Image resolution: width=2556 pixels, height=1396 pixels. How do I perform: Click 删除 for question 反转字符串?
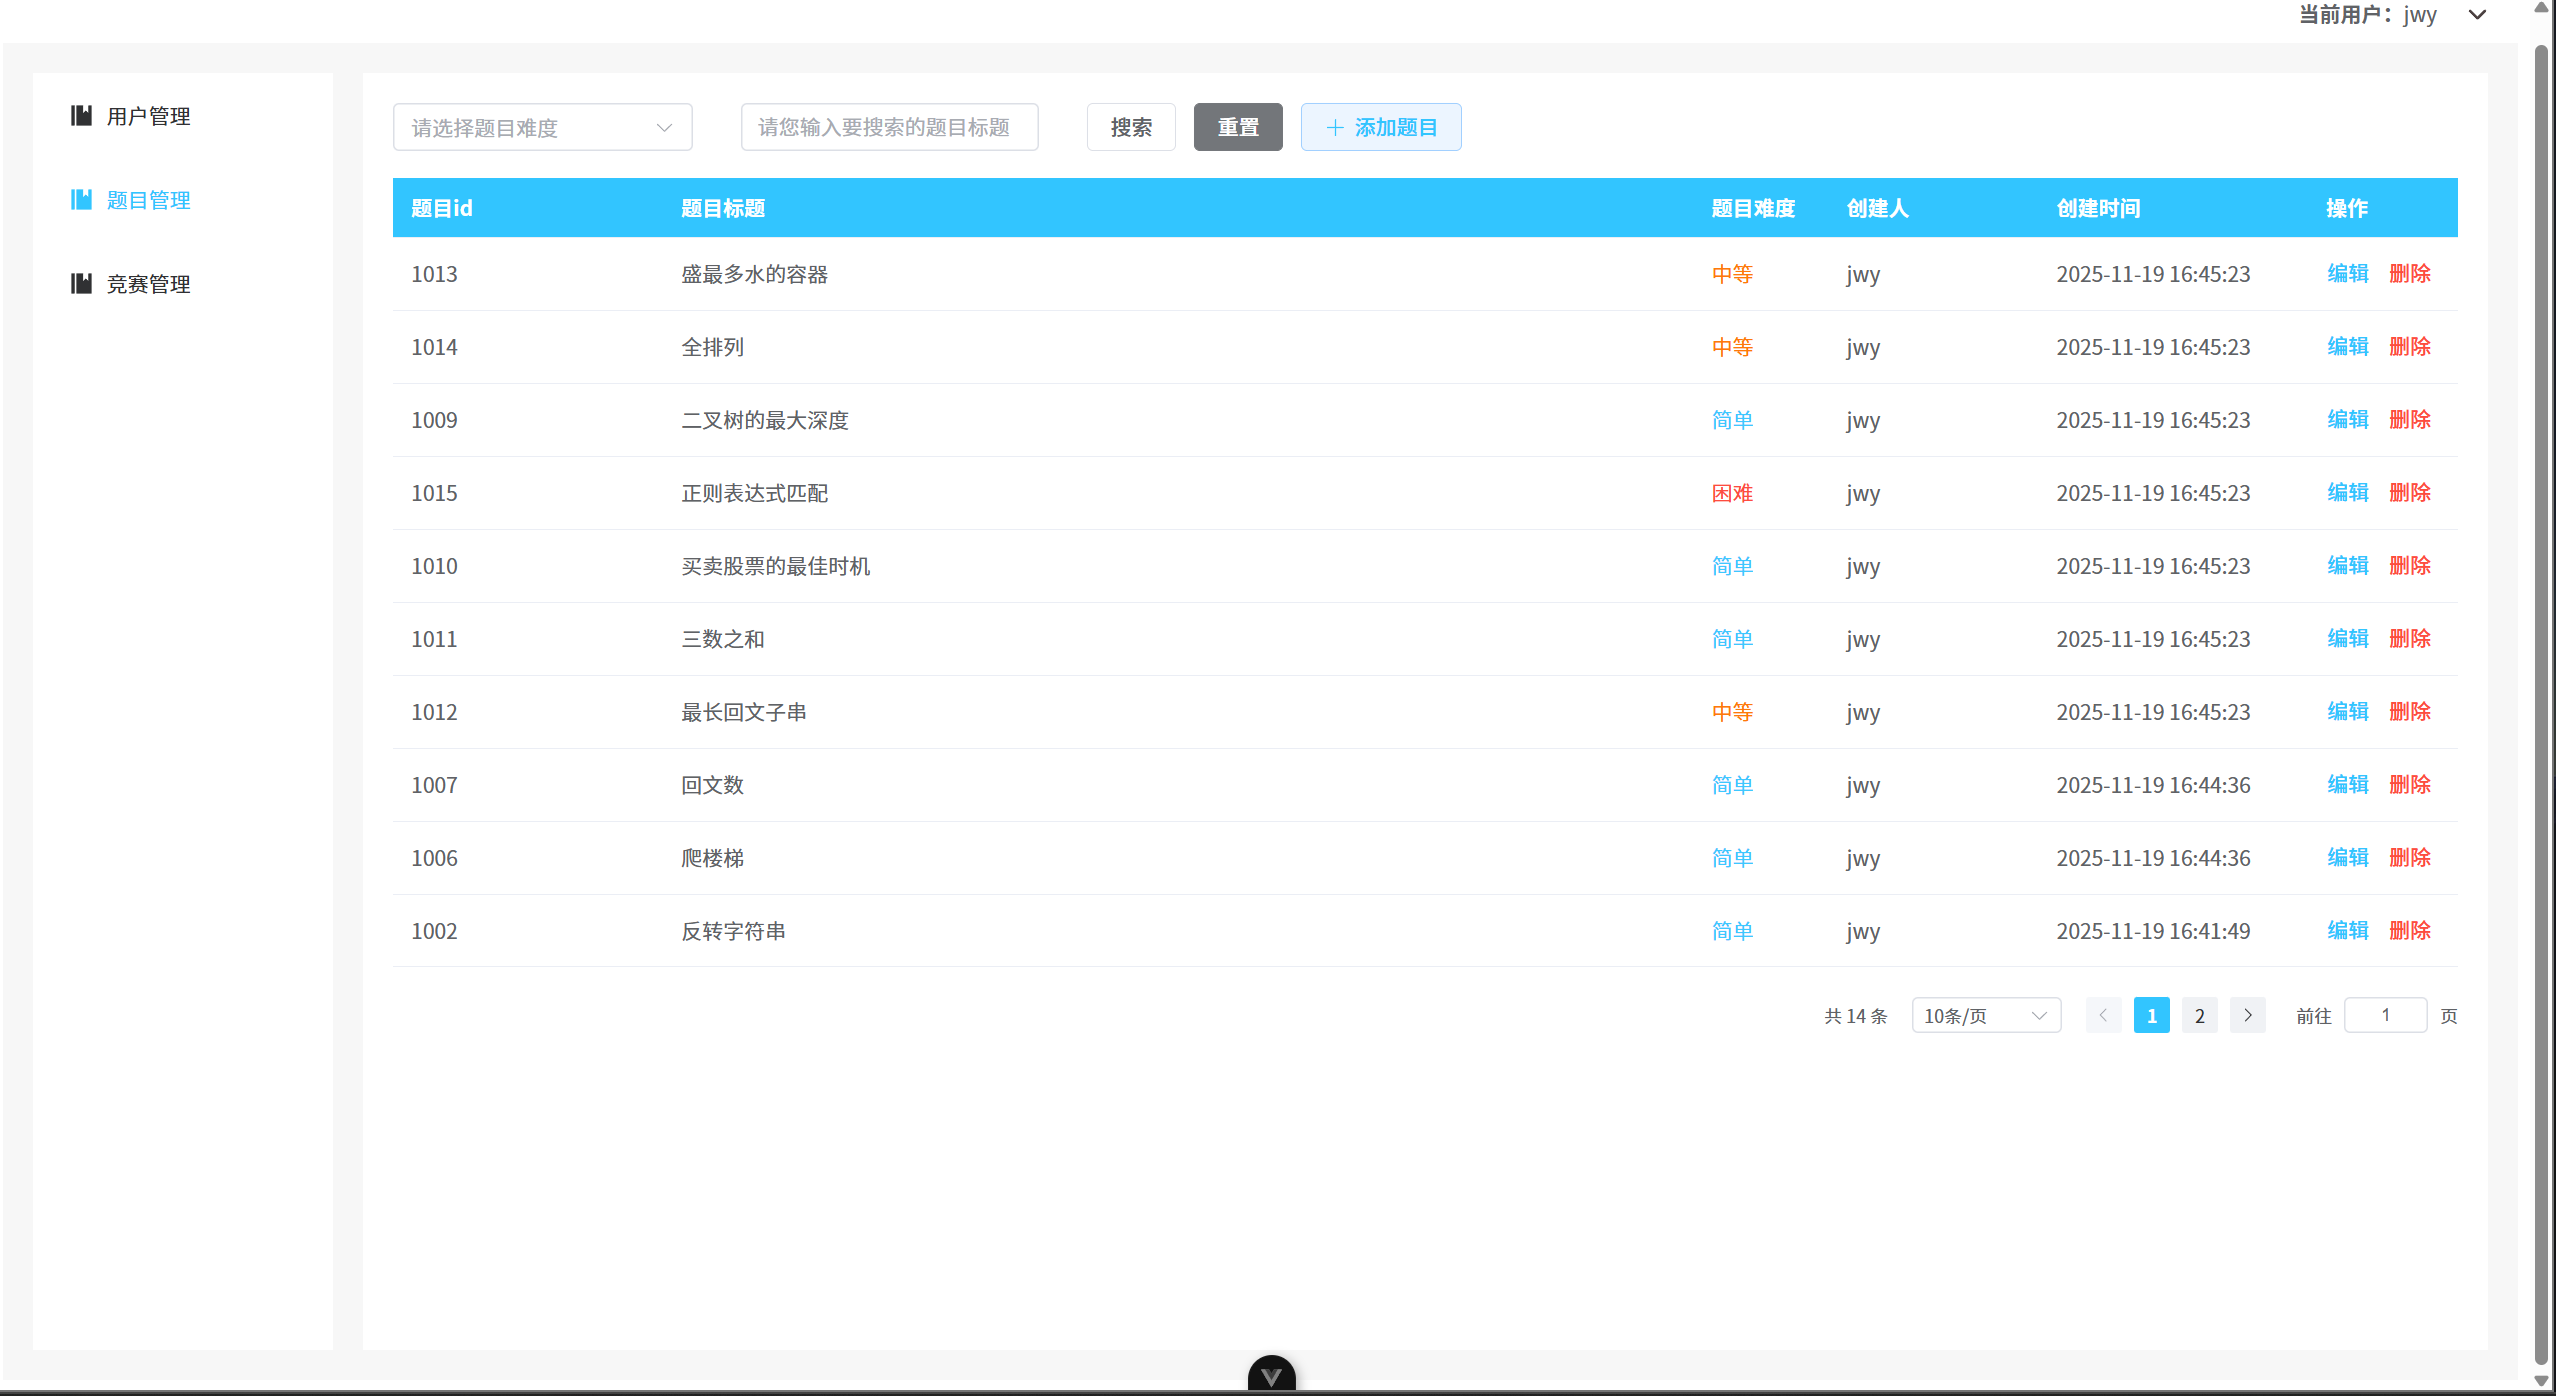click(x=2410, y=930)
